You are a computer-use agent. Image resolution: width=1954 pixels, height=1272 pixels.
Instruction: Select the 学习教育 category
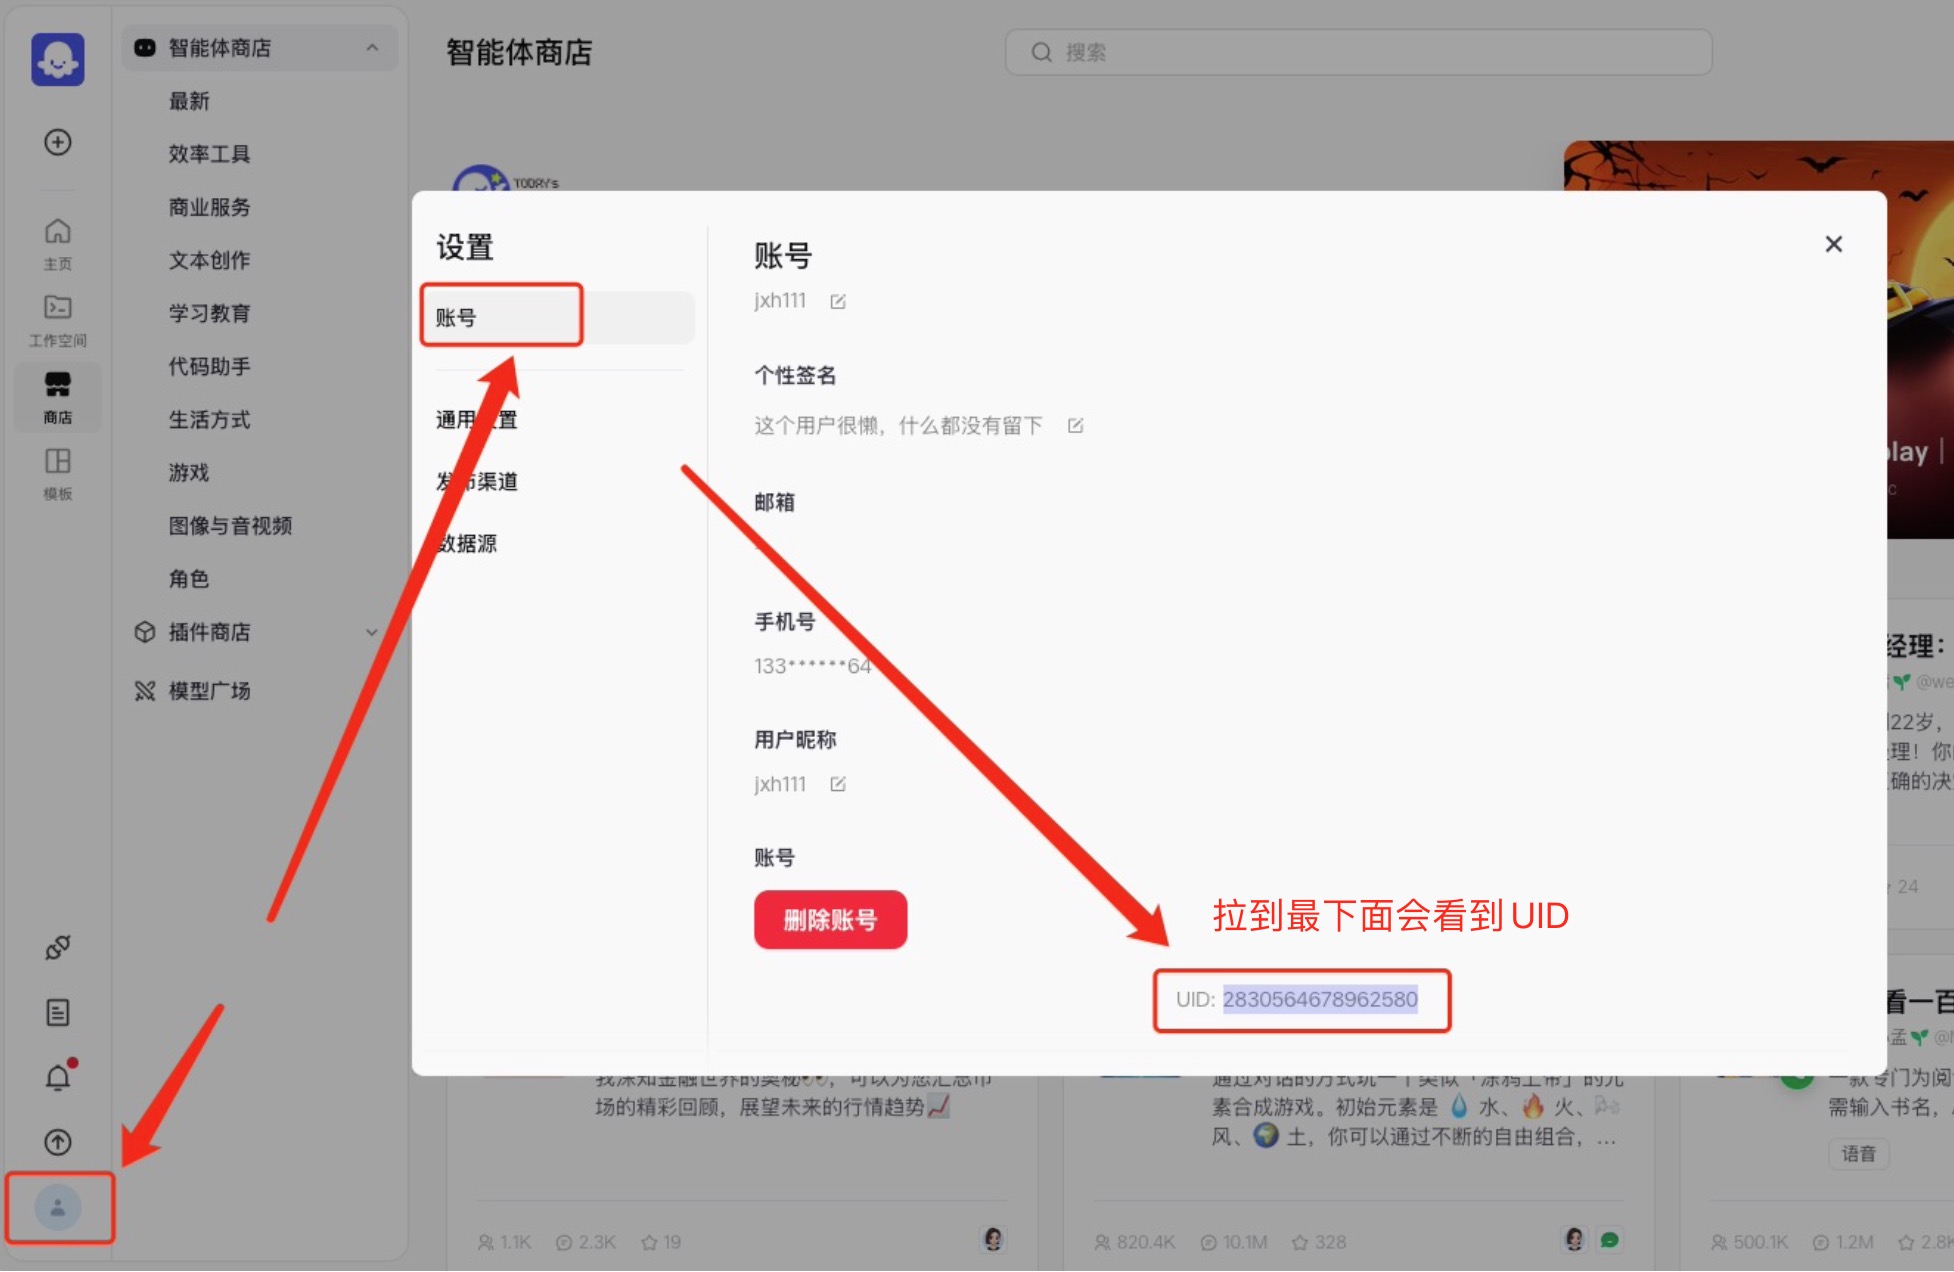(209, 313)
